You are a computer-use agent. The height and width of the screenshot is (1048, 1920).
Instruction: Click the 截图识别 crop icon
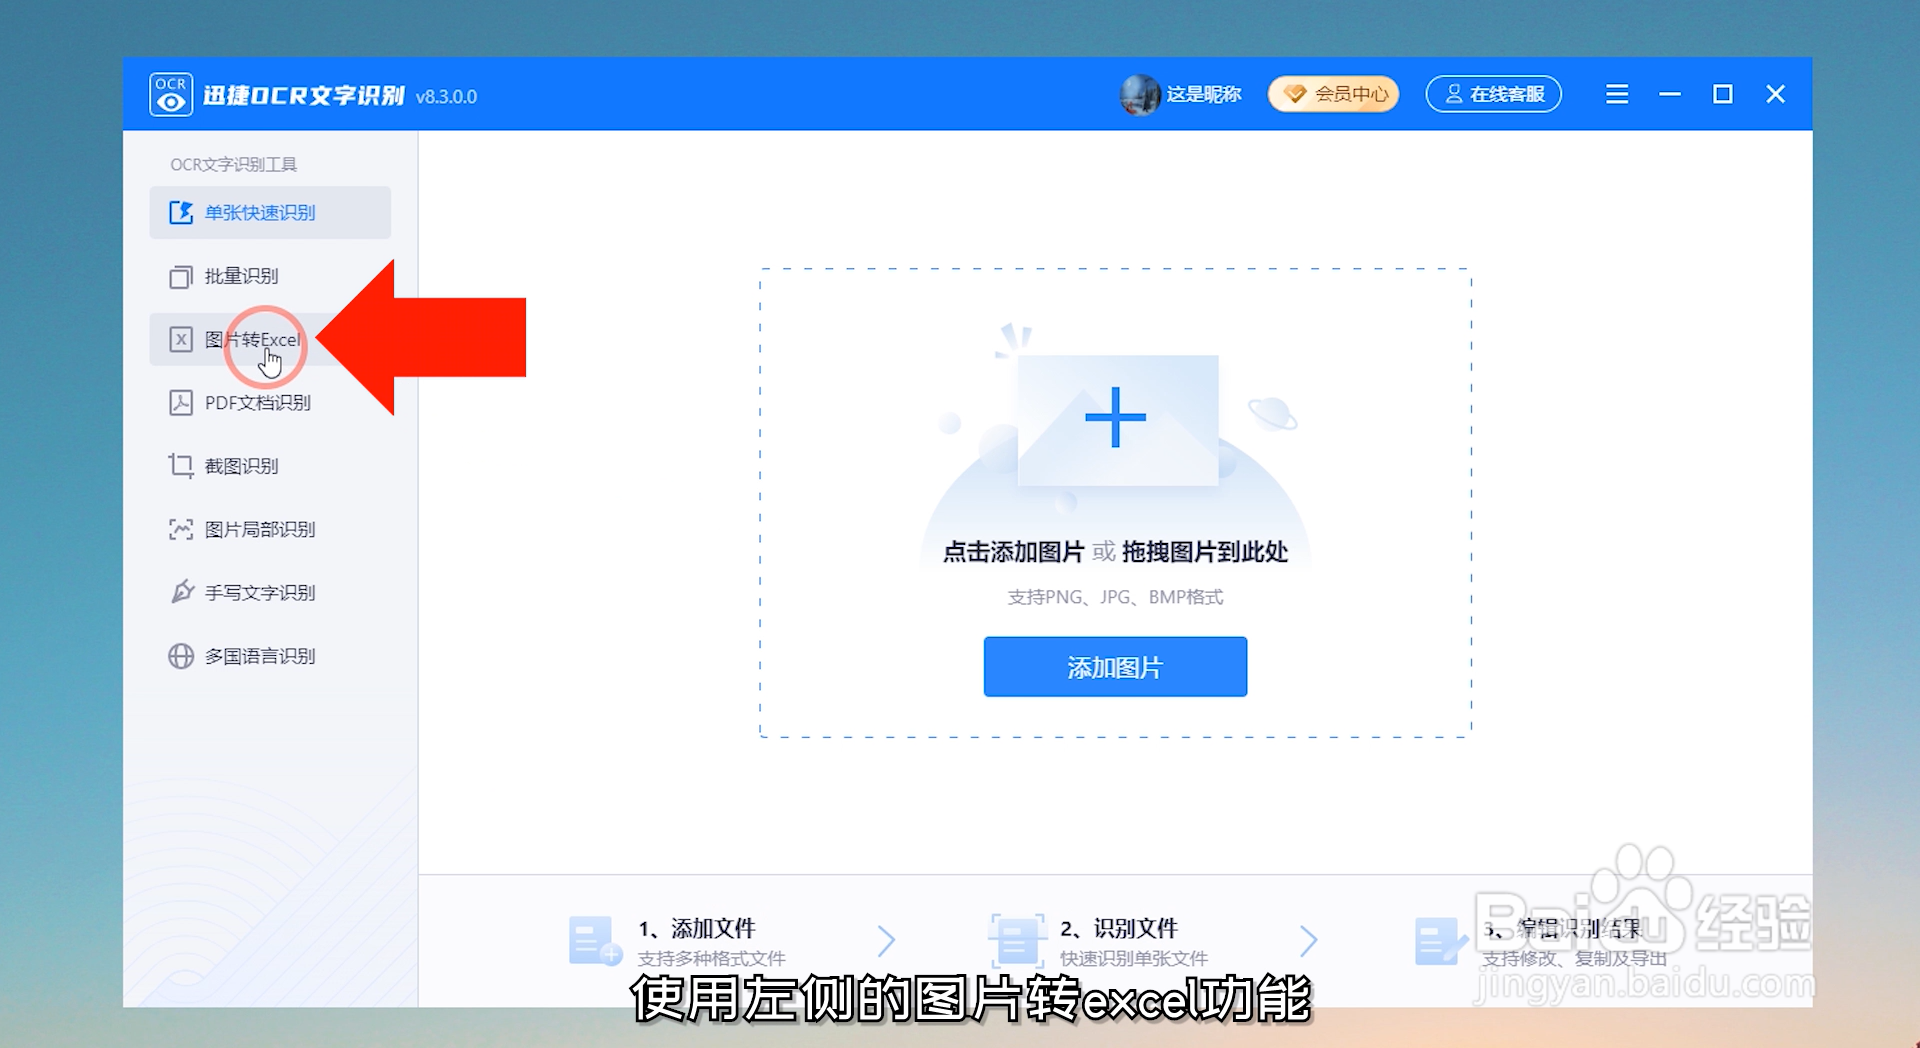(181, 466)
